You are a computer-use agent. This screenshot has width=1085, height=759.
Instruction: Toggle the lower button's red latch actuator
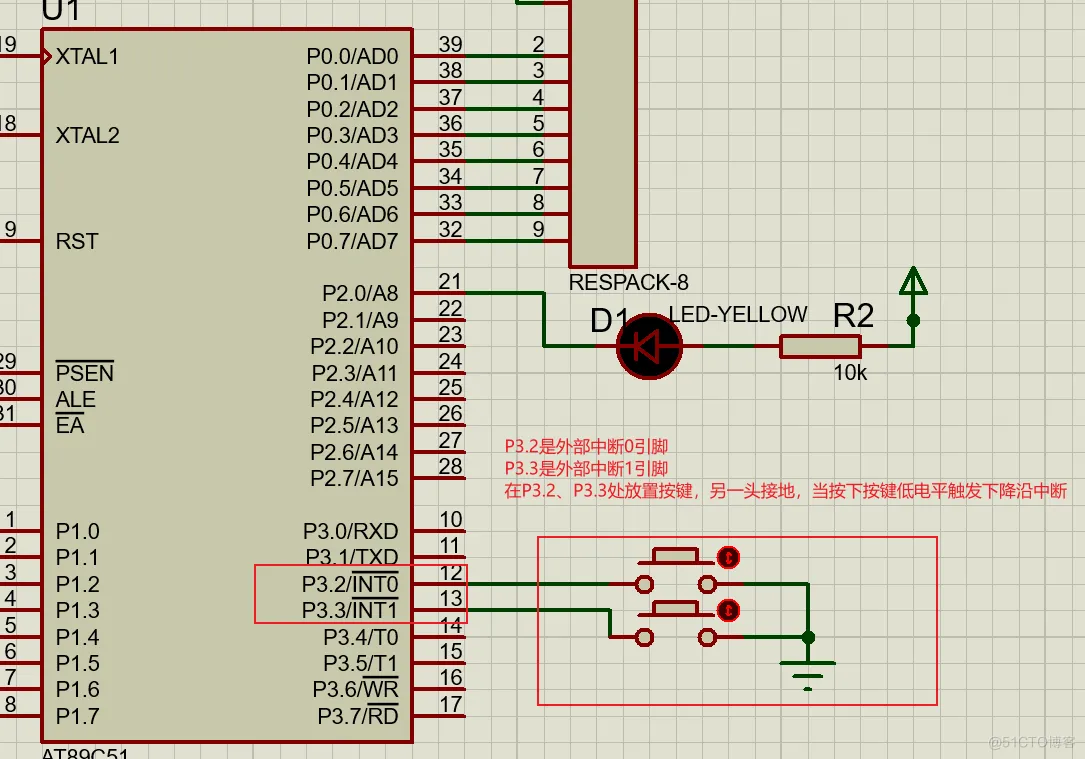point(730,610)
